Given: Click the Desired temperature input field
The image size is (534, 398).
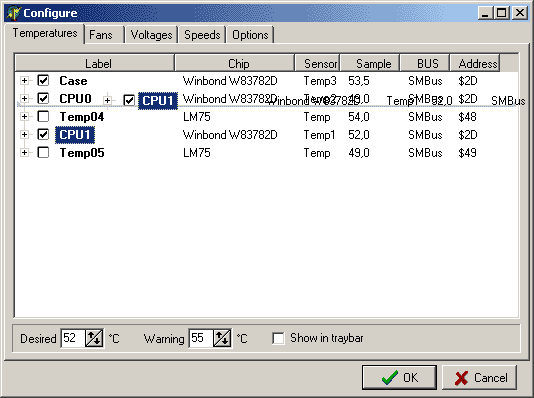Looking at the screenshot, I should coord(73,338).
